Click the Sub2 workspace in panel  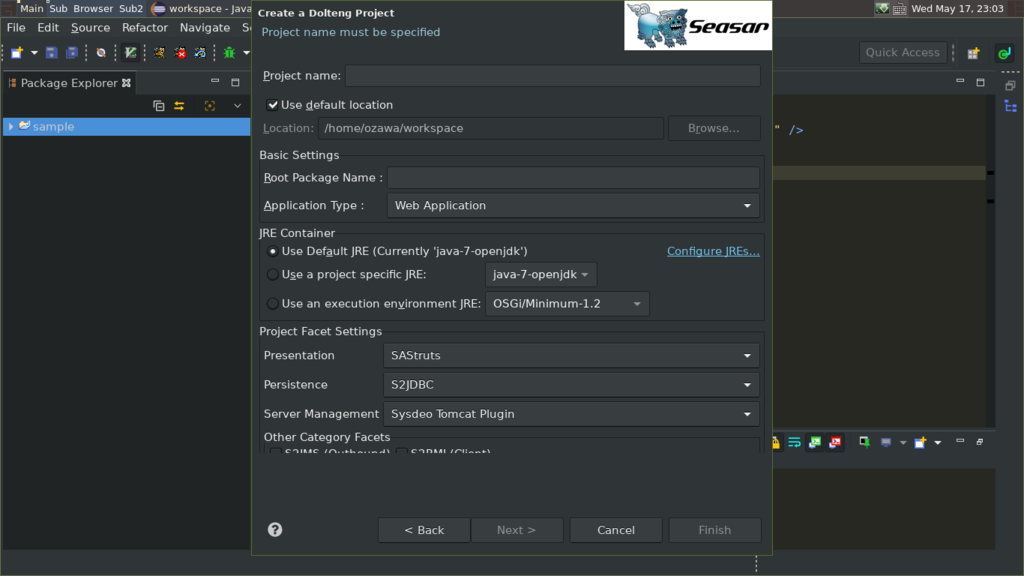131,8
